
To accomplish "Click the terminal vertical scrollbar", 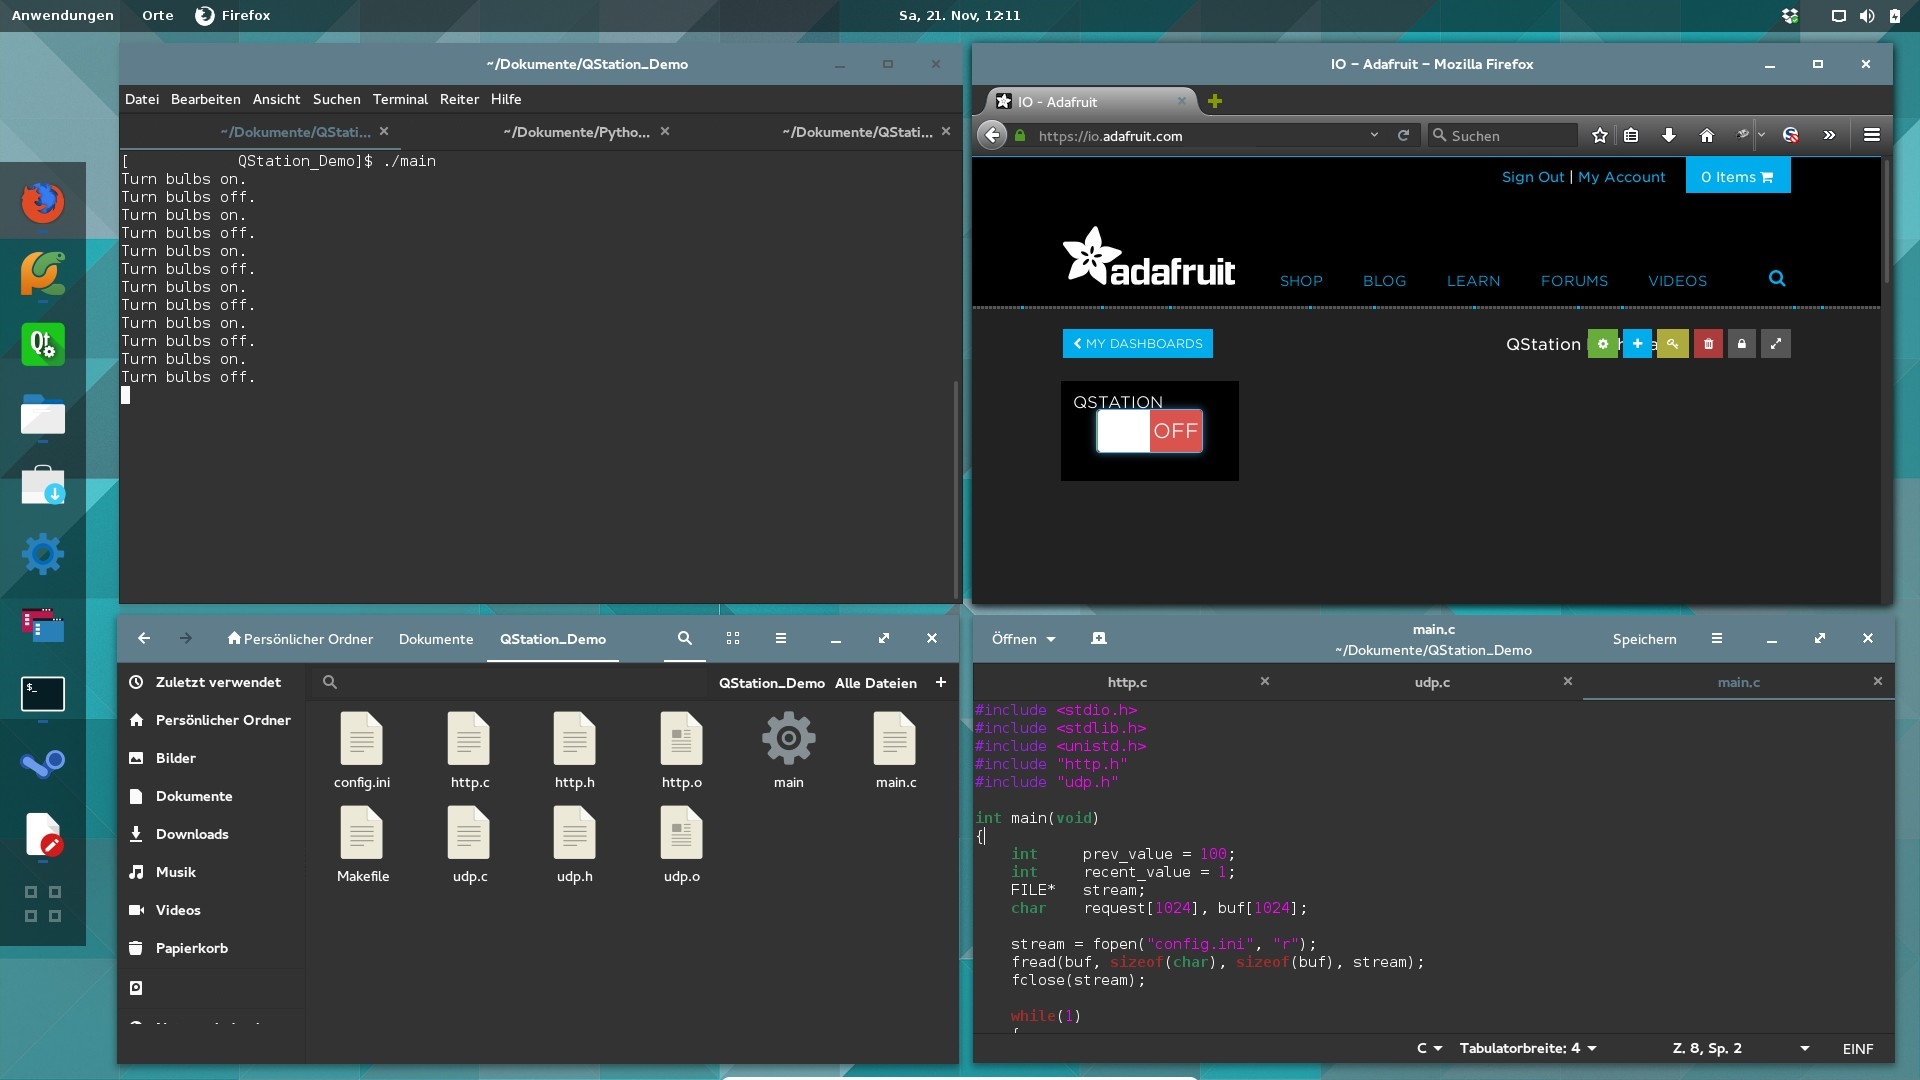I will click(x=956, y=490).
